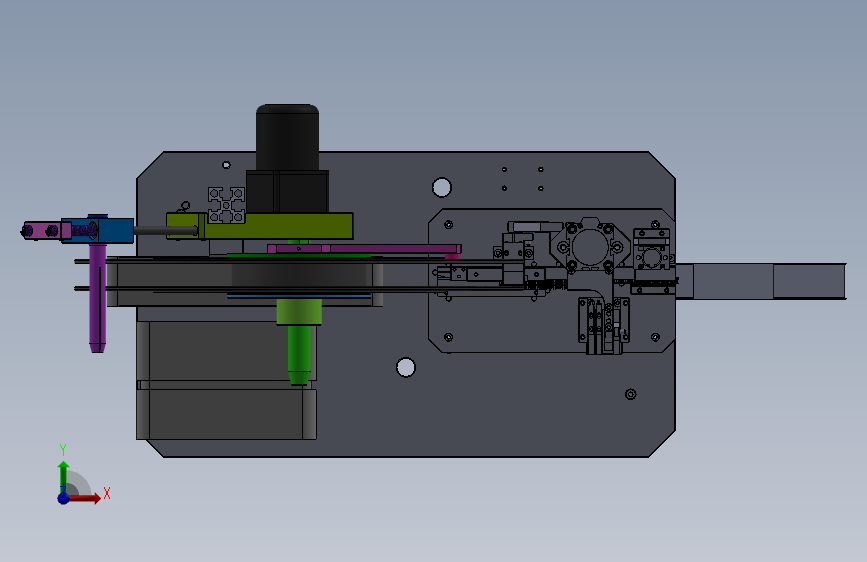Click the green Y axis arrow of the triad

pyautogui.click(x=64, y=477)
